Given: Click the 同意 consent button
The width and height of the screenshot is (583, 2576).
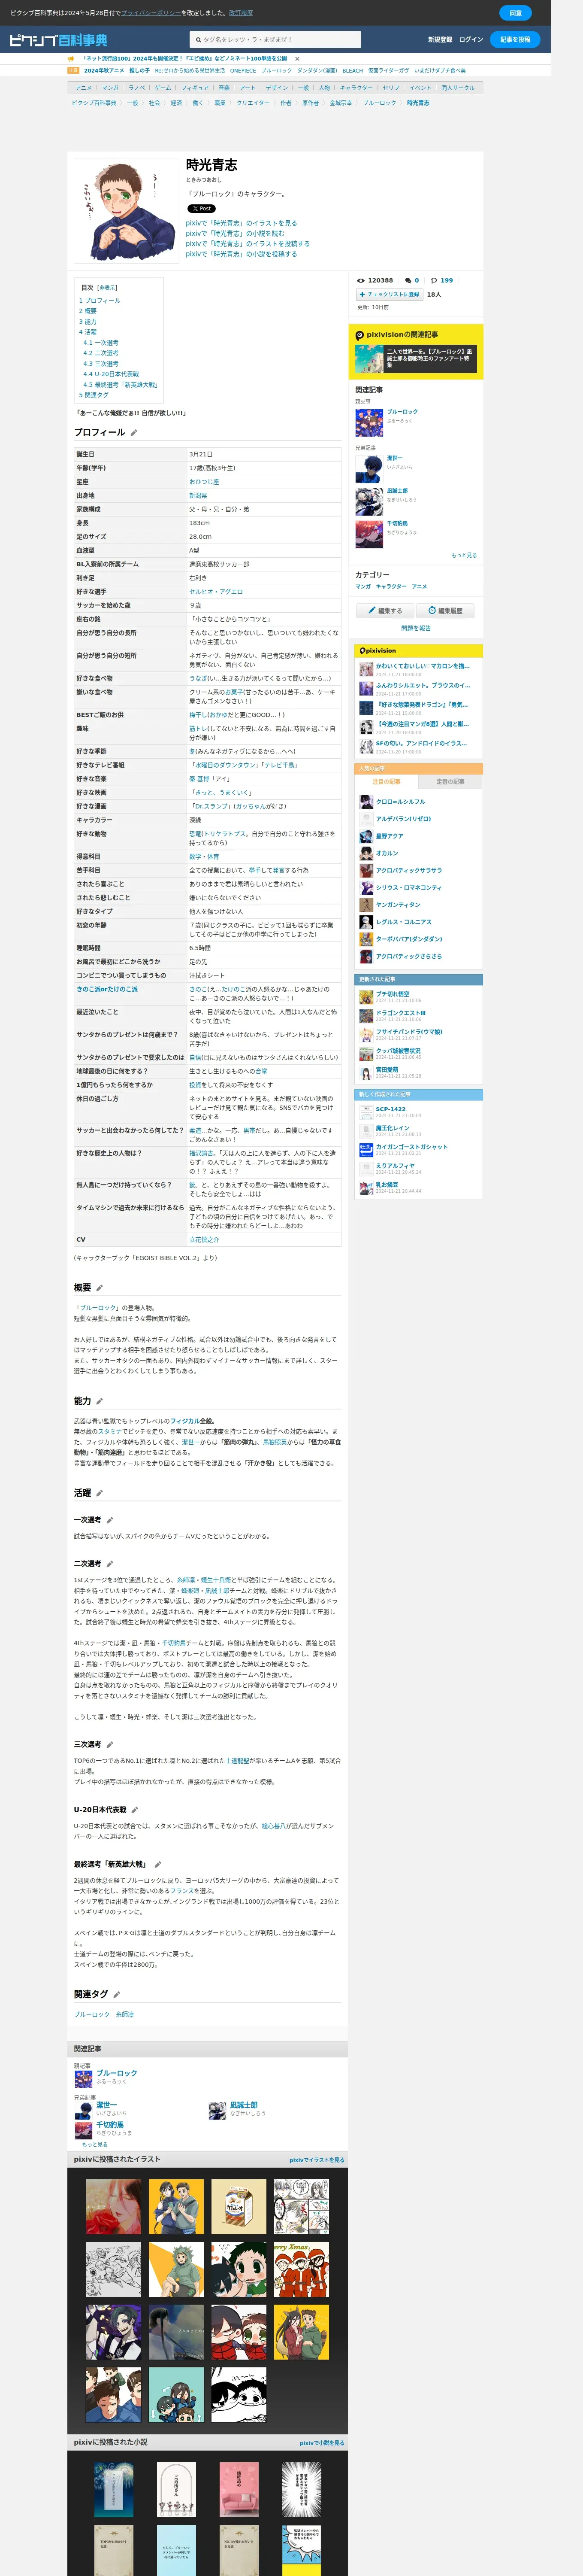Looking at the screenshot, I should click(515, 13).
